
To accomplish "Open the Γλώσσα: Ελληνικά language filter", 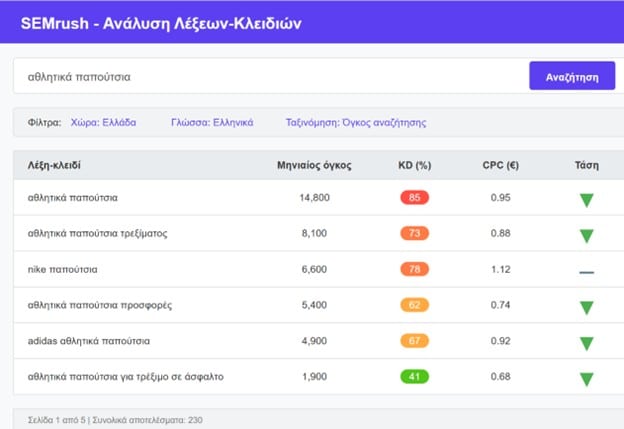I will [x=212, y=123].
